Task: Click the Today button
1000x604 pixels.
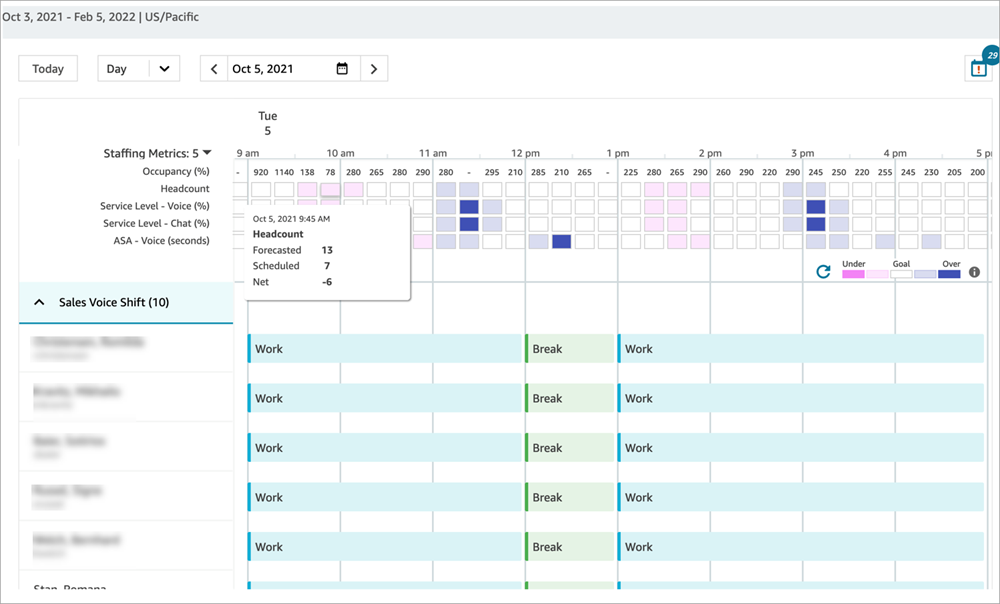Action: pyautogui.click(x=47, y=68)
